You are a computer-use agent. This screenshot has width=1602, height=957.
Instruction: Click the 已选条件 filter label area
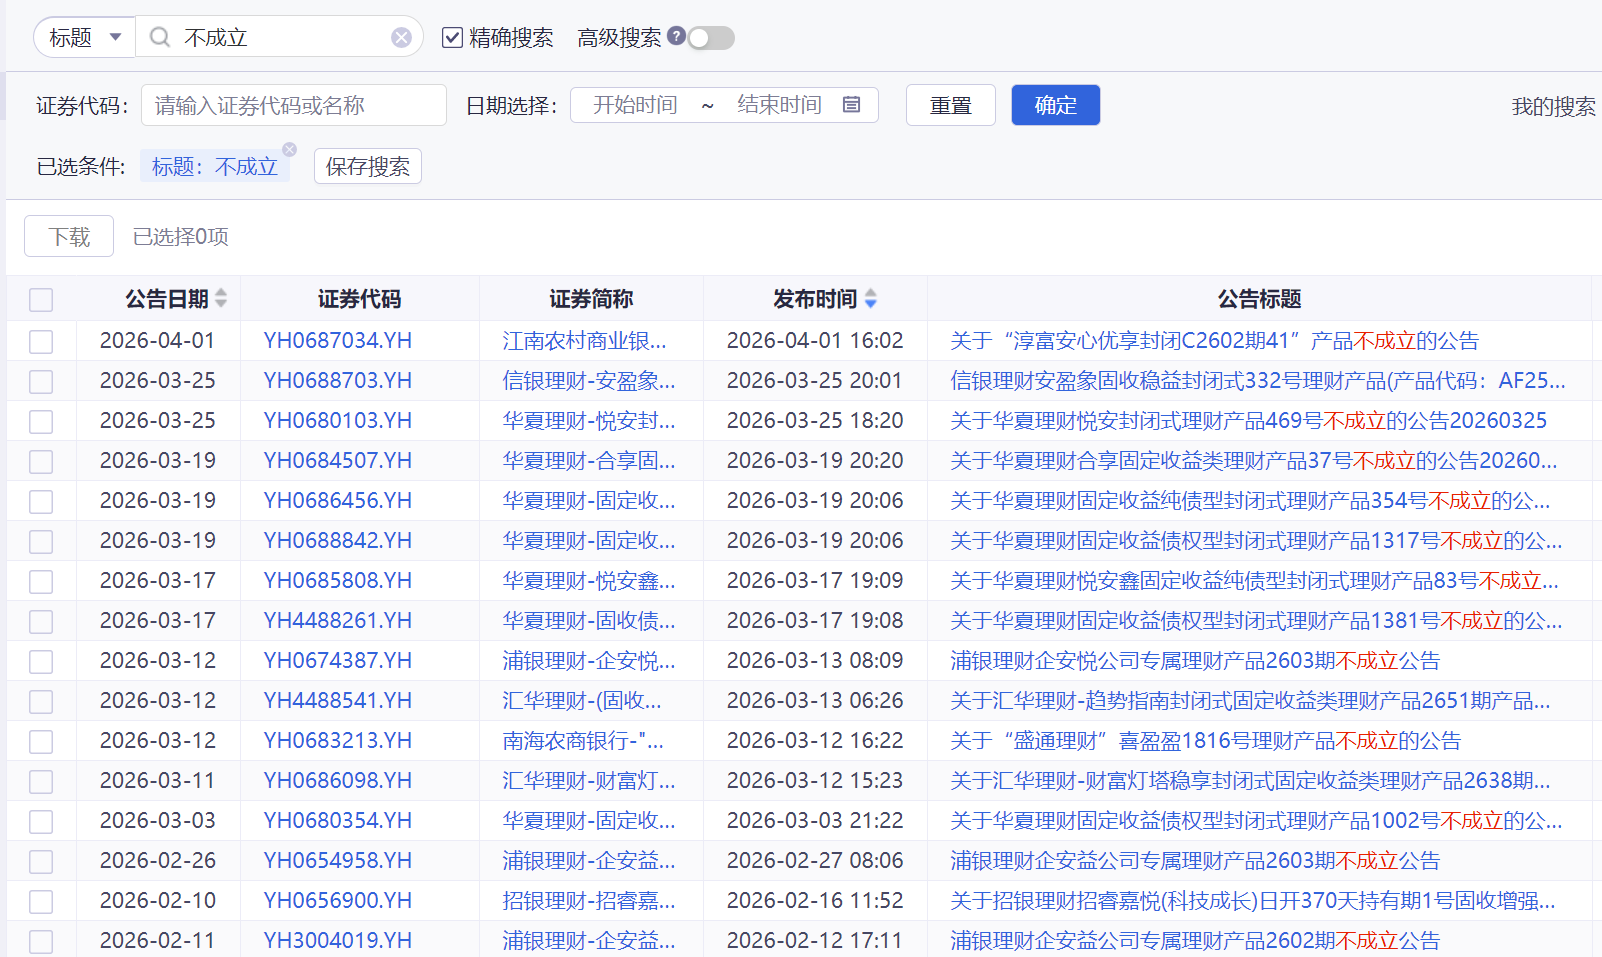click(x=84, y=166)
